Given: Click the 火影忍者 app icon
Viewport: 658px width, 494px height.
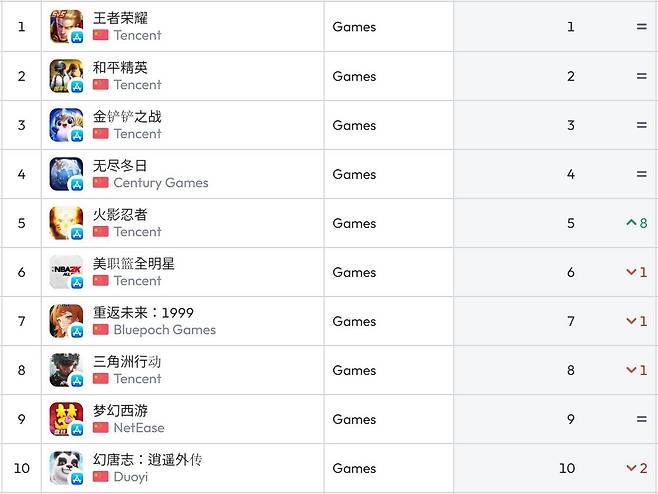Looking at the screenshot, I should (66, 223).
